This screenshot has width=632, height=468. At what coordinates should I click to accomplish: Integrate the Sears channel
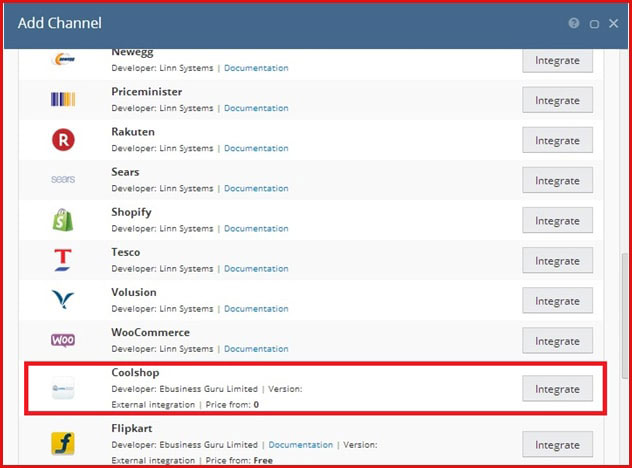(x=557, y=180)
